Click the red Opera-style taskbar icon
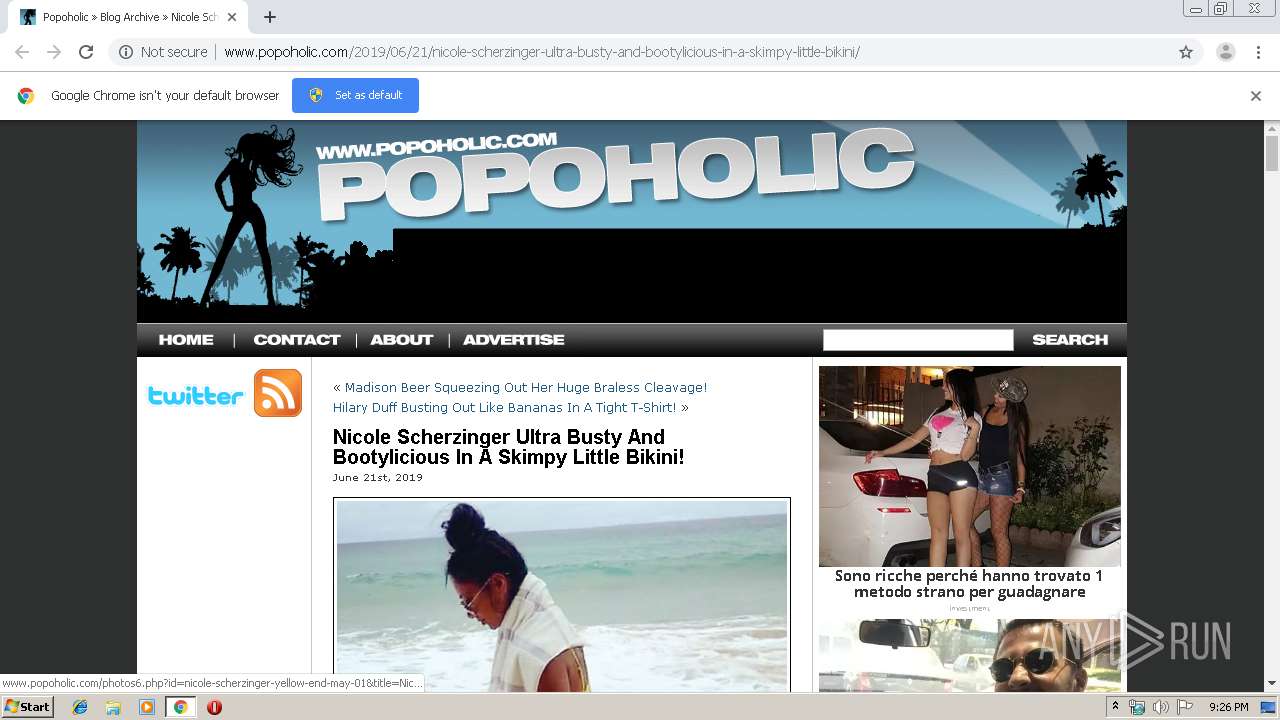The height and width of the screenshot is (720, 1280). tap(214, 707)
